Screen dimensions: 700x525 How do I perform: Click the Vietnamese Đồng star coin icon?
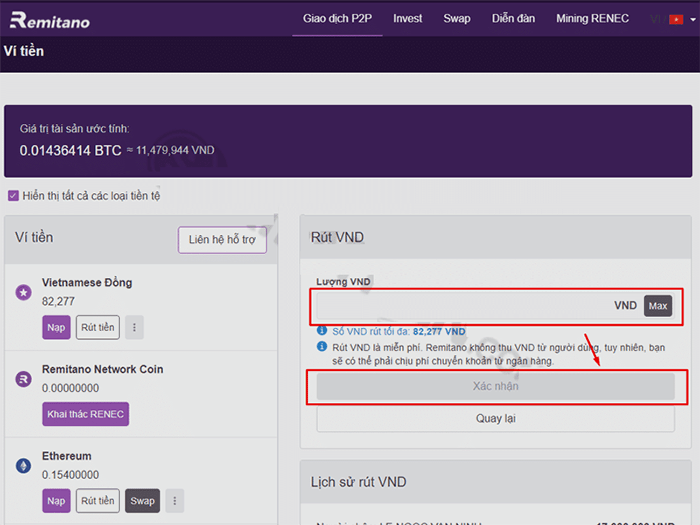pos(24,292)
